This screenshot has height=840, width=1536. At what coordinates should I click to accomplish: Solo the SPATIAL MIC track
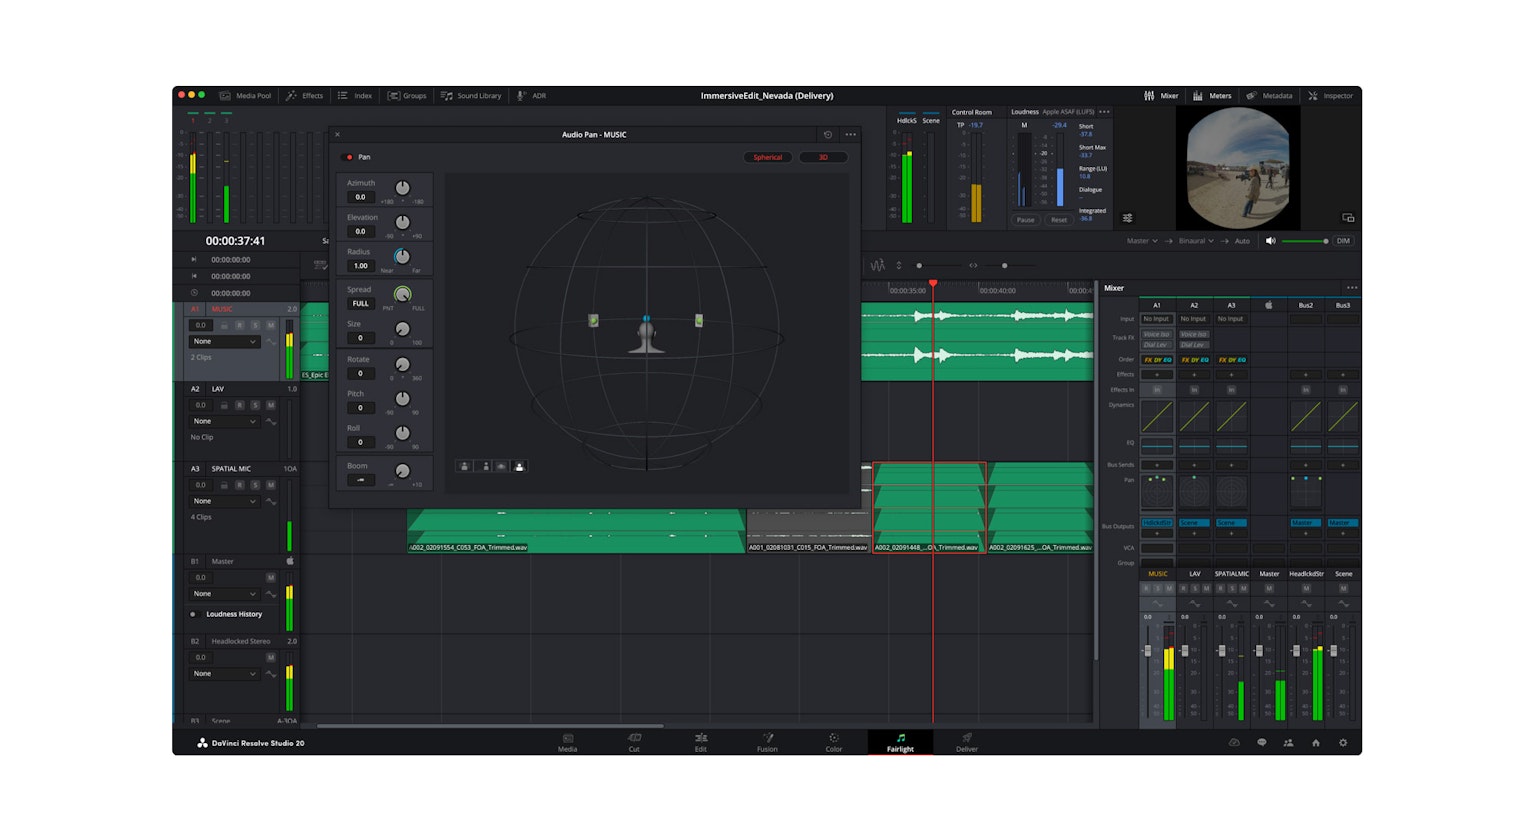click(254, 484)
